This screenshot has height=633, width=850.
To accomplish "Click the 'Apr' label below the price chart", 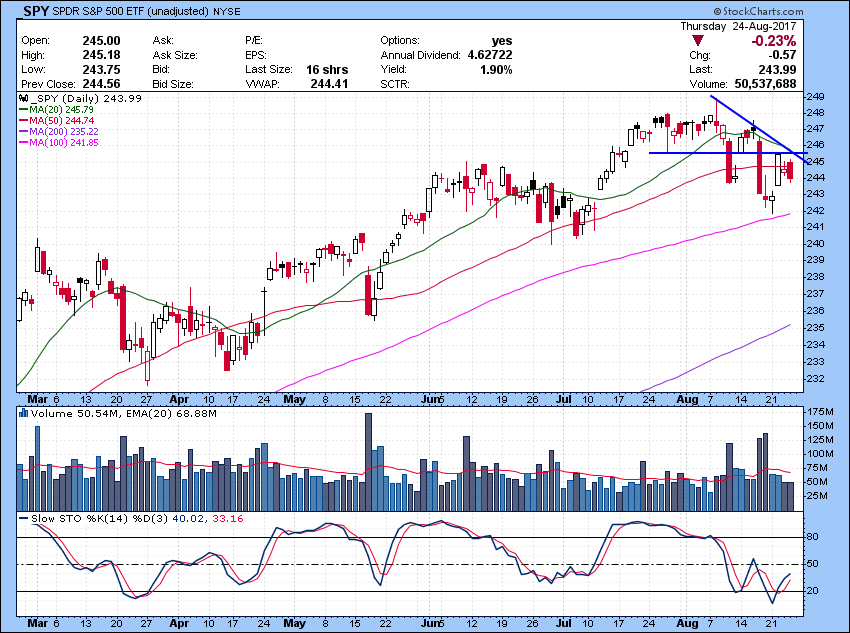I will (179, 399).
